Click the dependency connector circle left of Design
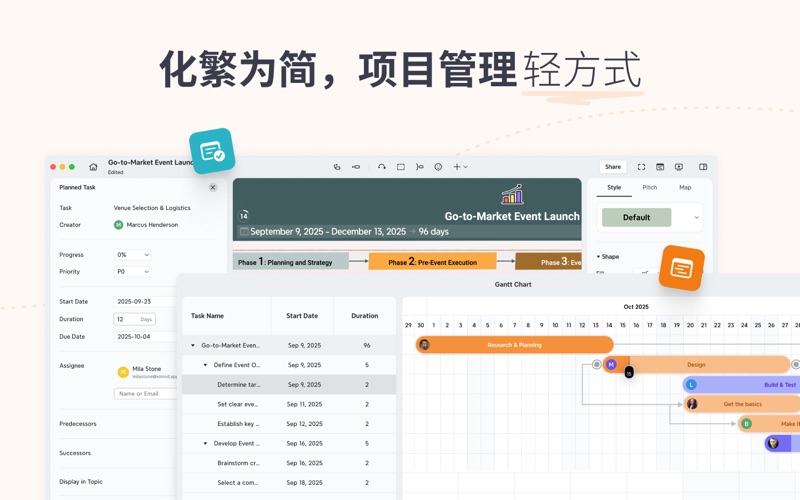This screenshot has height=500, width=800. click(596, 364)
